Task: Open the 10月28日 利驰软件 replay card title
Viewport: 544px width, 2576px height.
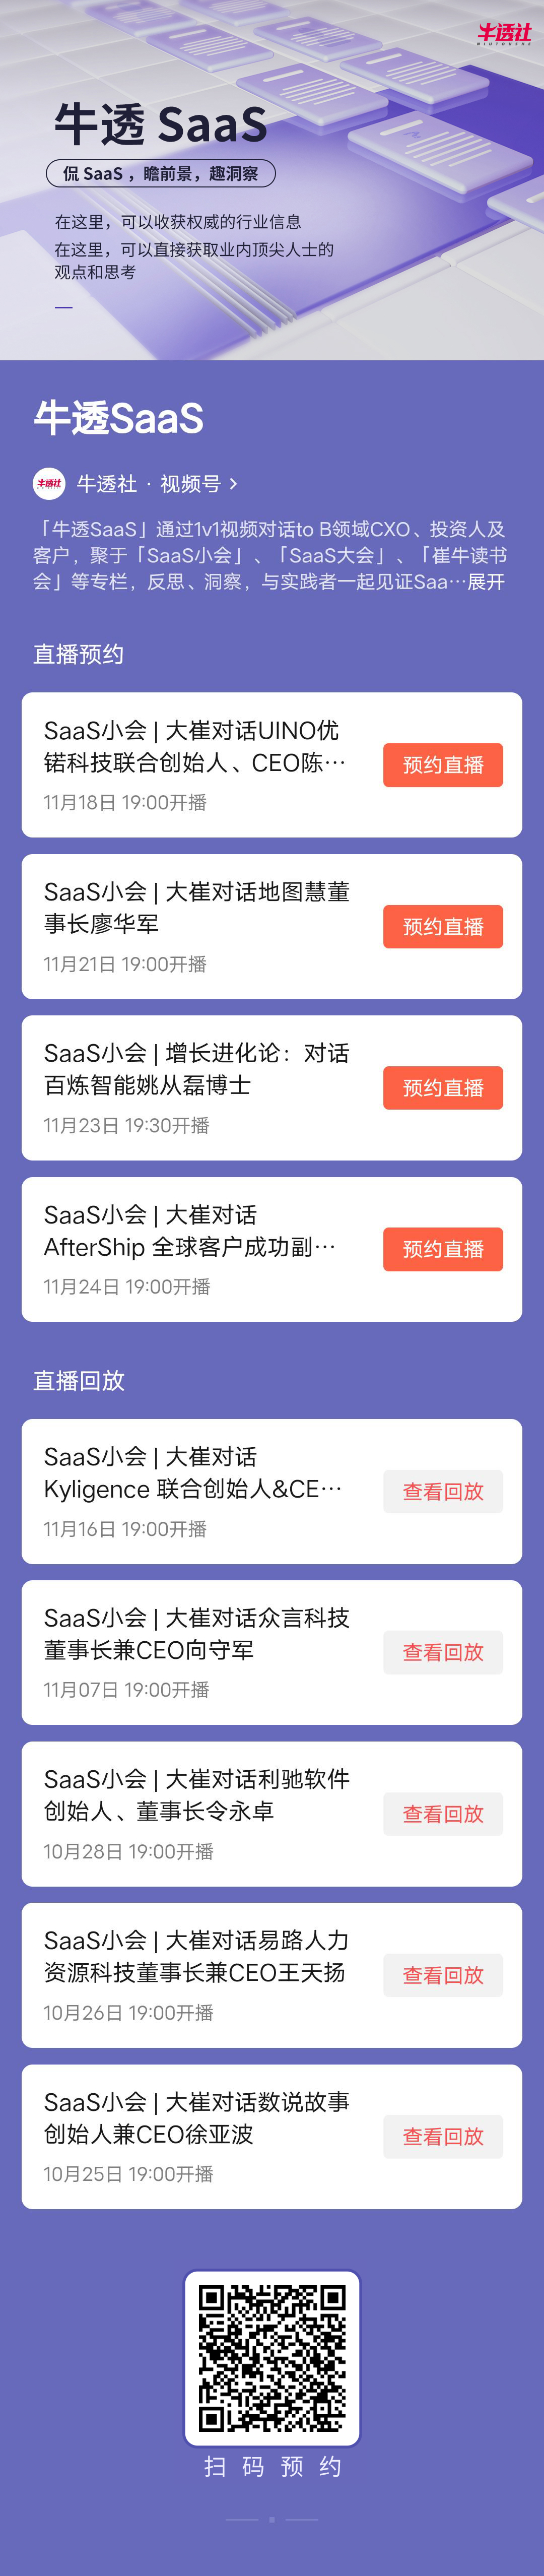Action: [x=197, y=1794]
